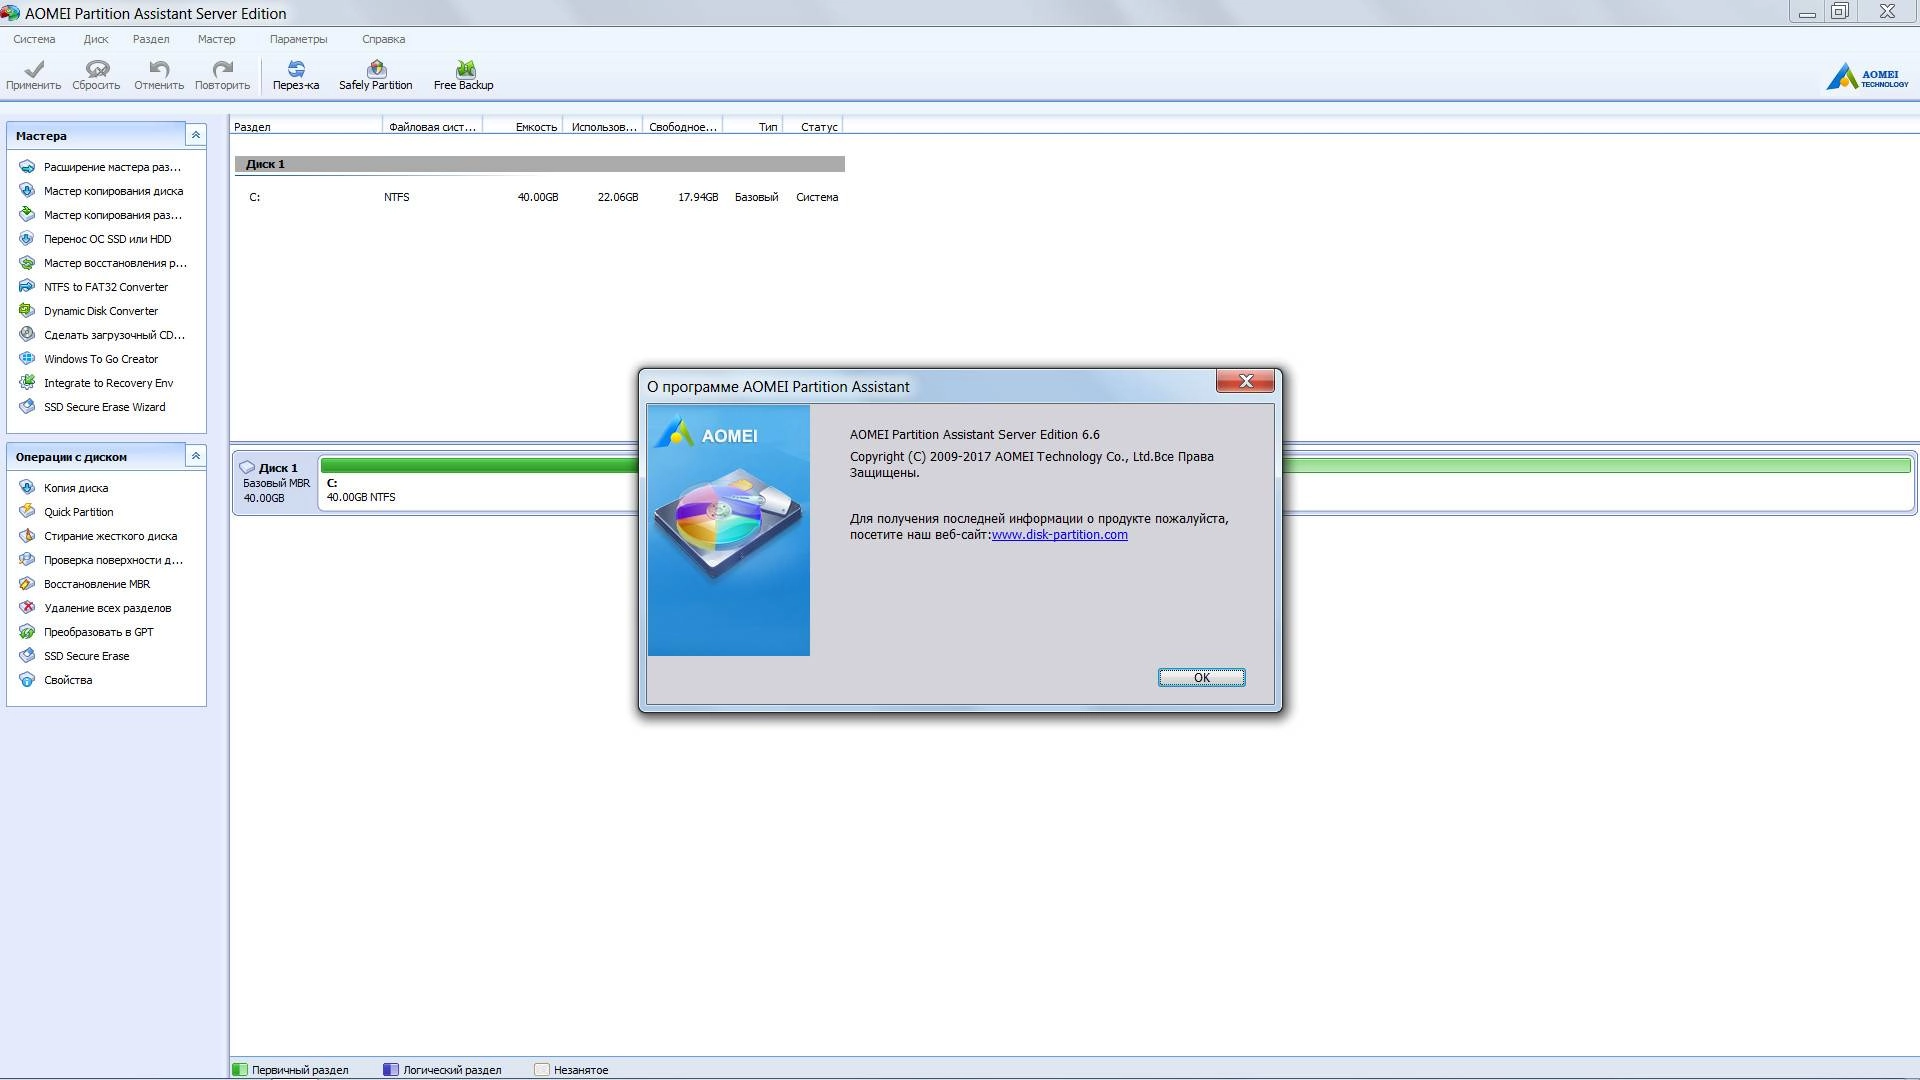Start Мастер копирования диска wizard
The width and height of the screenshot is (1920, 1080).
tap(101, 191)
